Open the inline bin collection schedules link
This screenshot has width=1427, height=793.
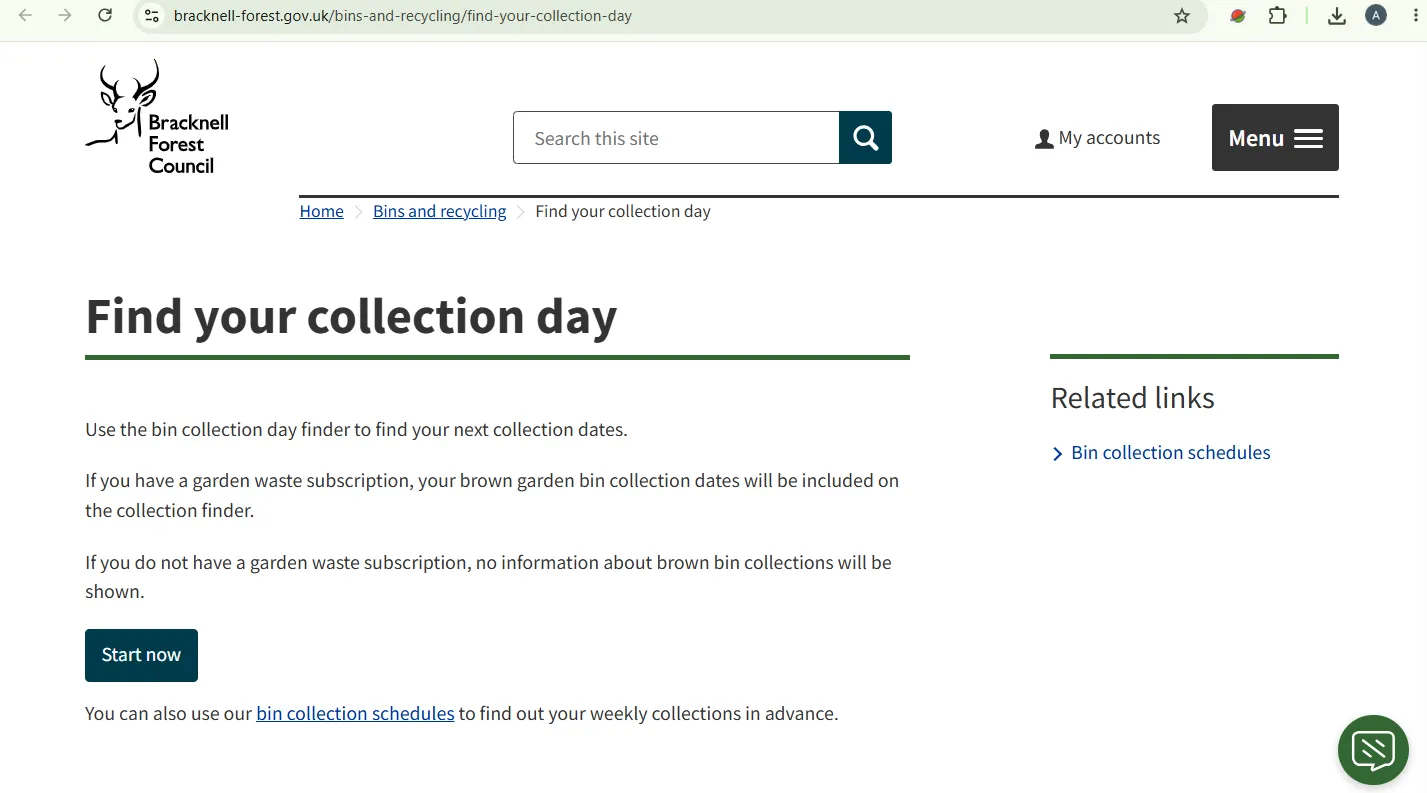(355, 713)
